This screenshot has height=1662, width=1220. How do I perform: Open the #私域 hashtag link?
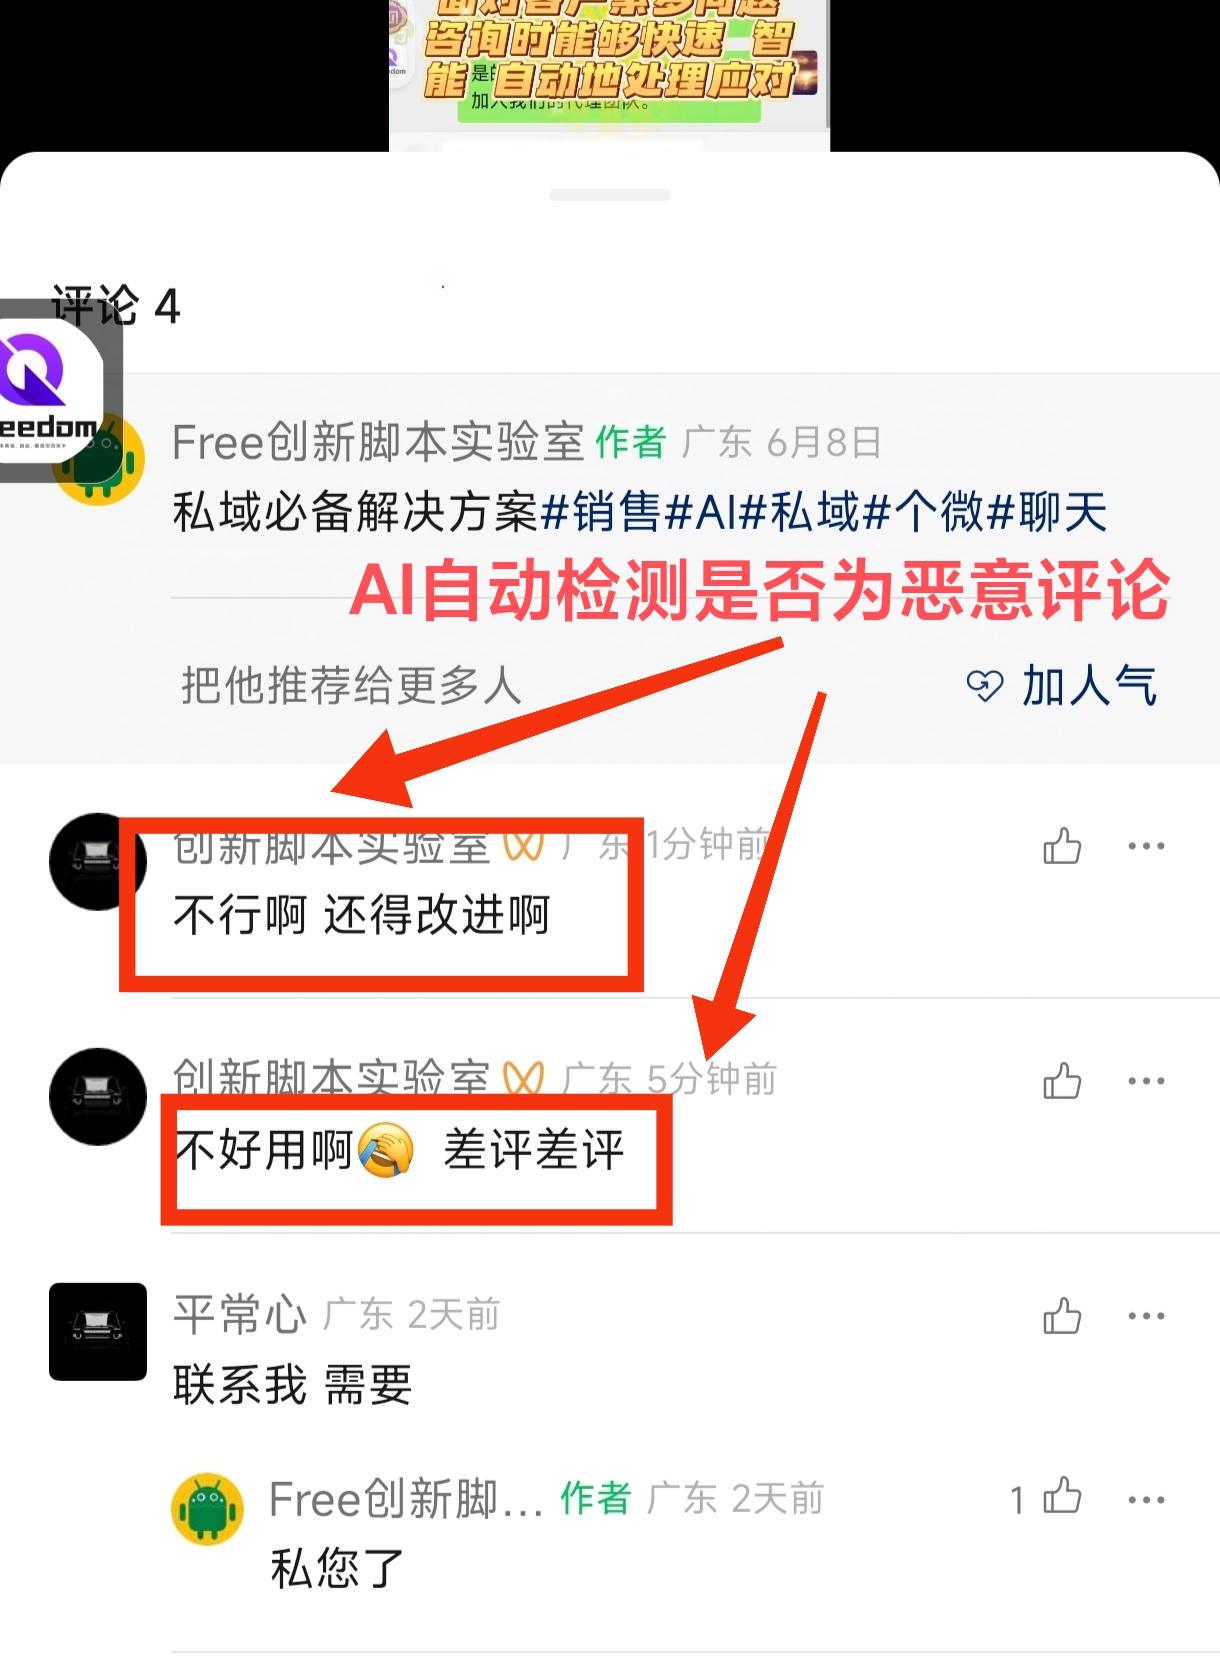tap(800, 512)
